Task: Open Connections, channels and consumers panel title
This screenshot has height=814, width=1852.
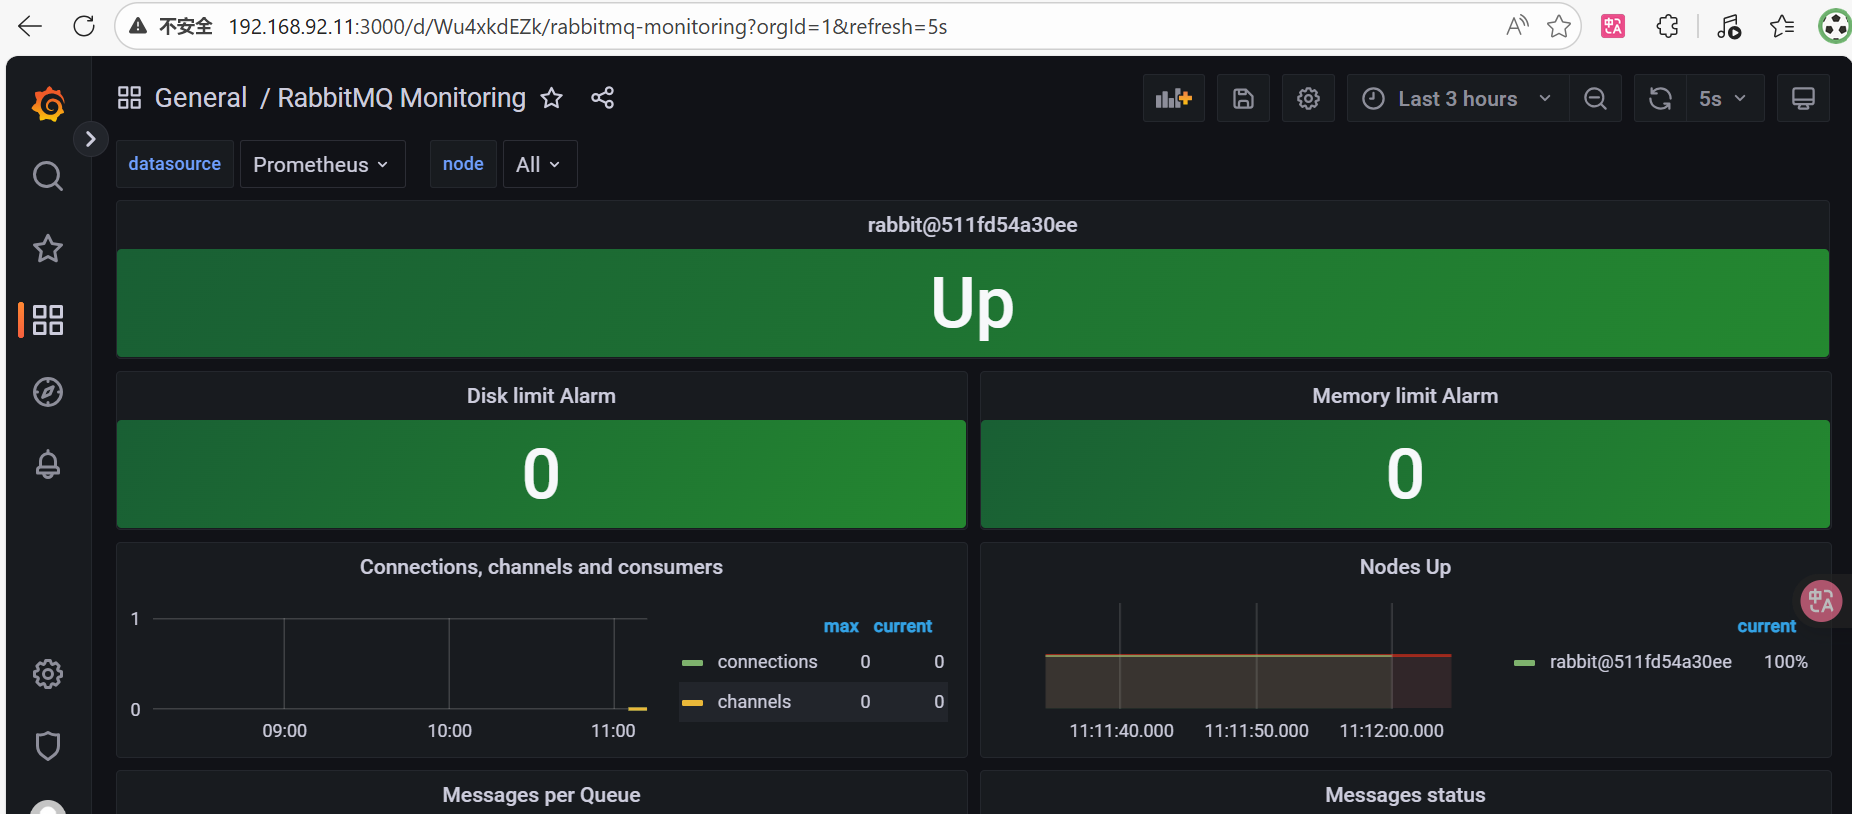Action: click(541, 567)
